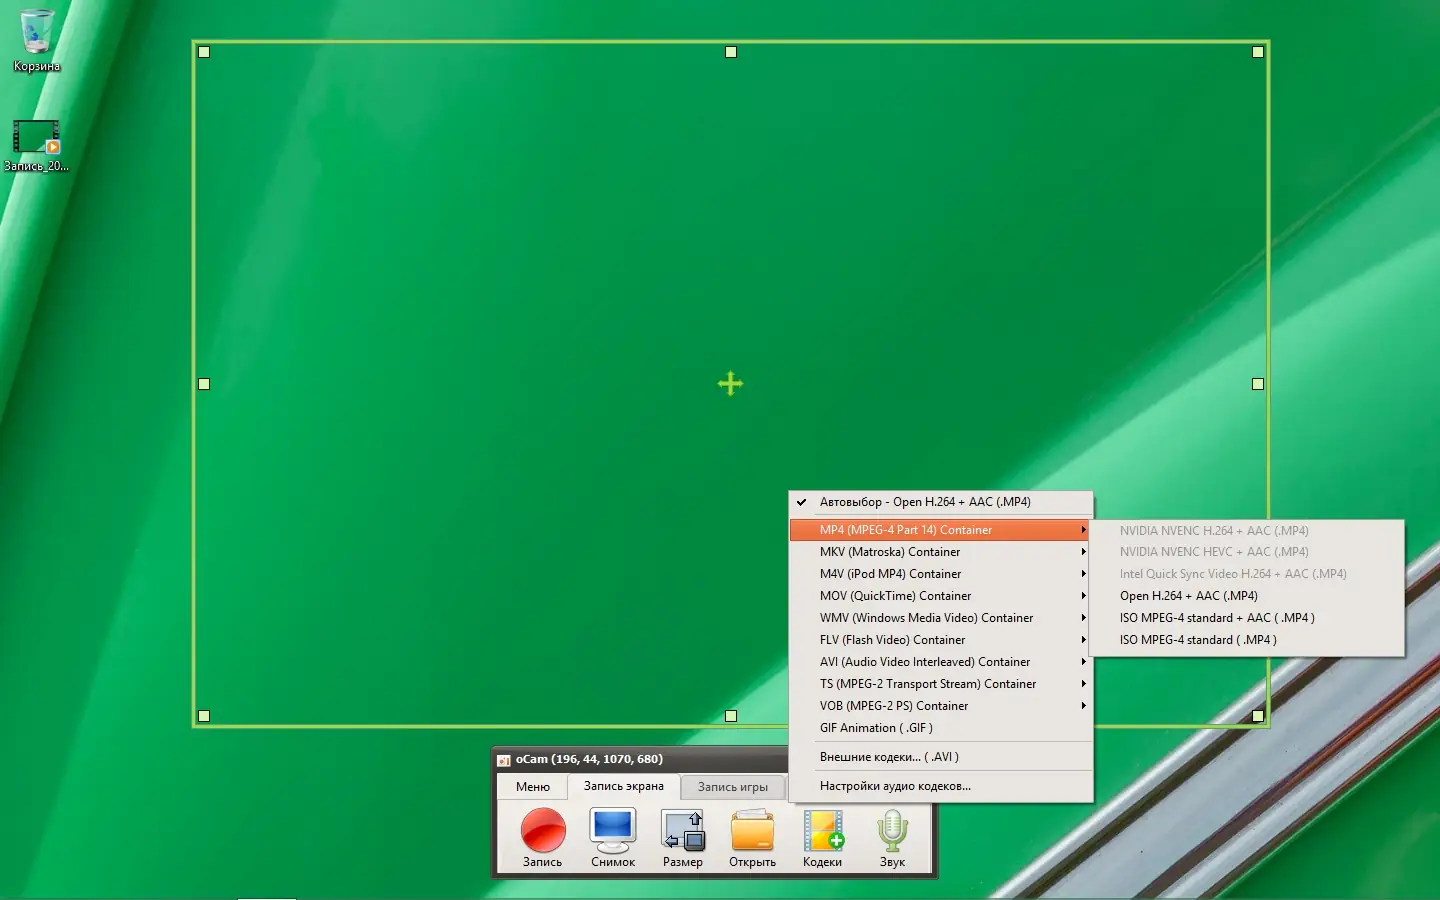Expand the MKV (Matroska) Container submenu arrow
Viewport: 1440px width, 900px height.
click(1083, 552)
